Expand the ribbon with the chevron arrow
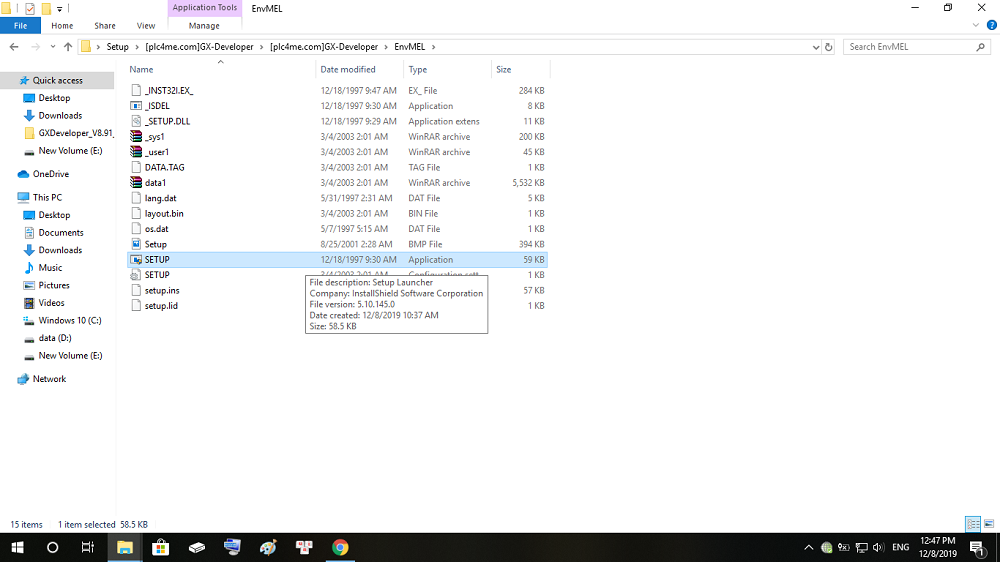 click(x=975, y=26)
